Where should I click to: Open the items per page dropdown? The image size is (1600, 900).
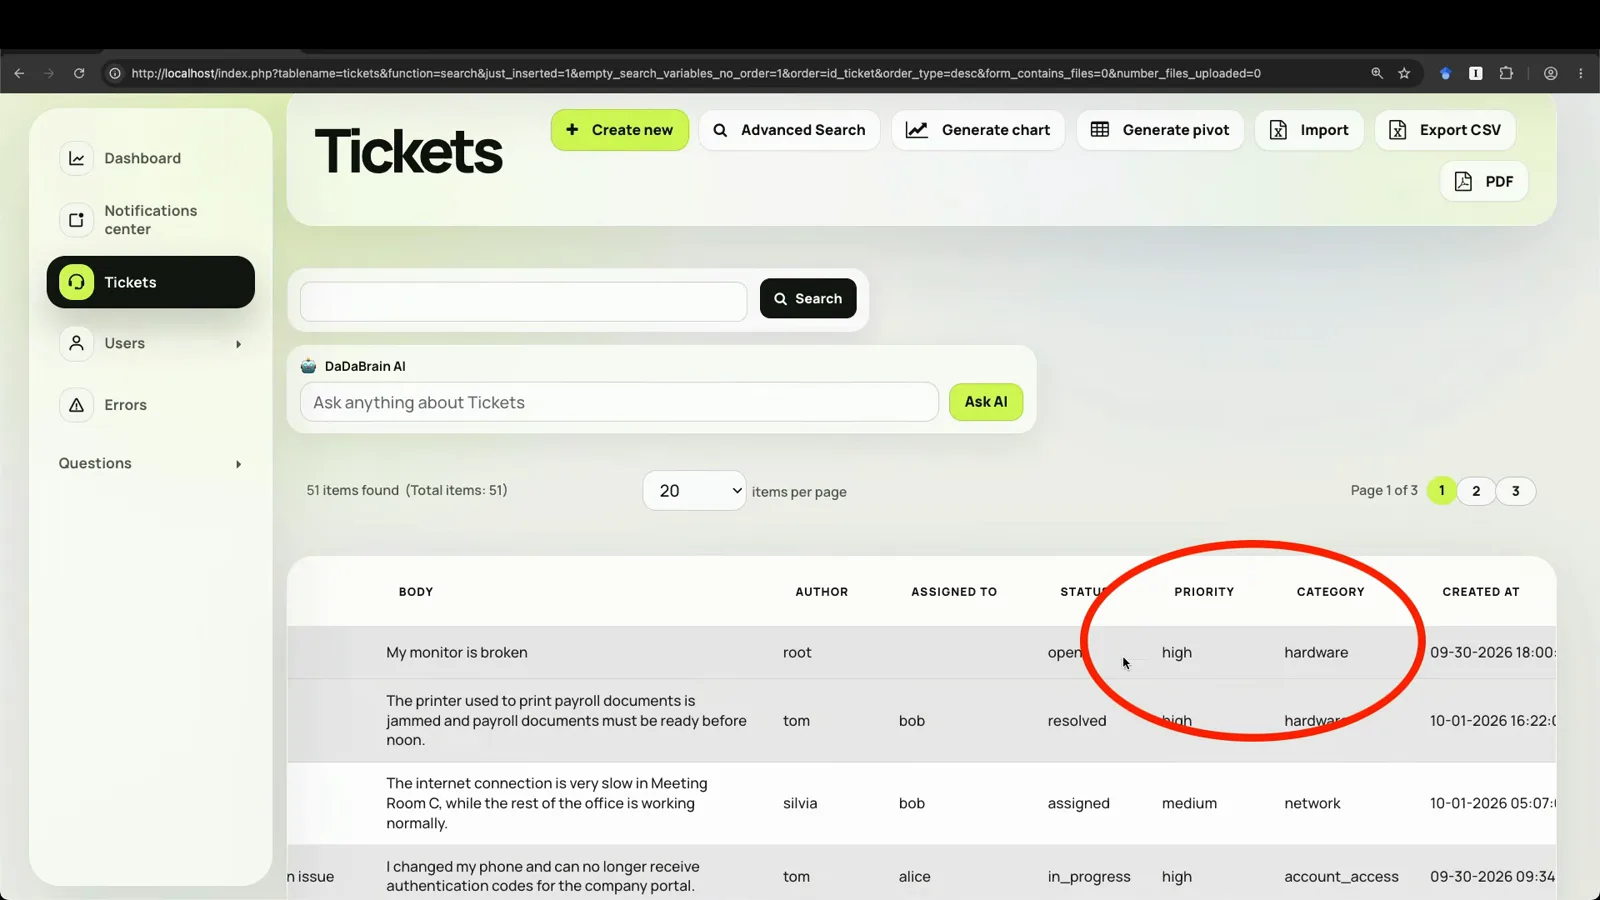(694, 491)
